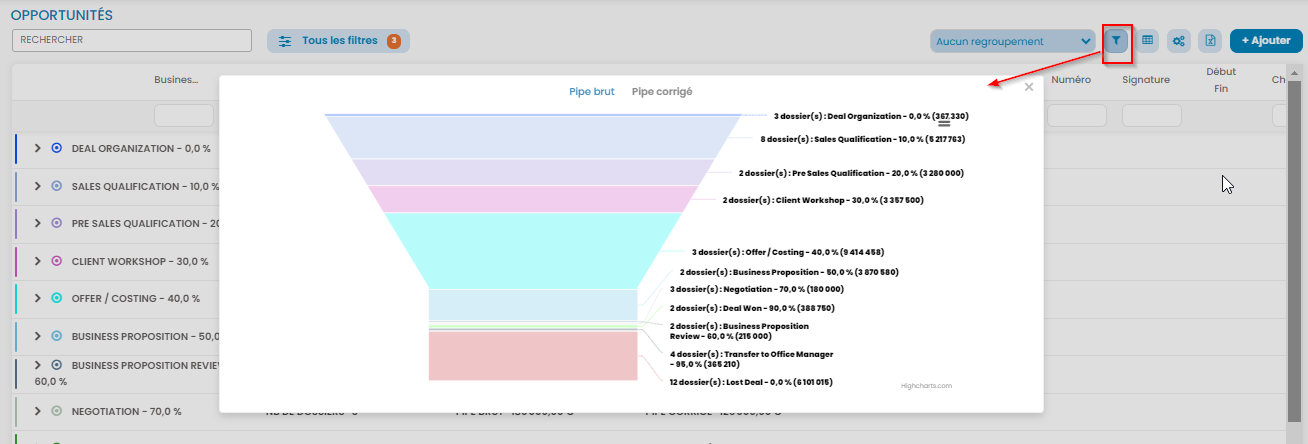Click the settings gears icon
This screenshot has height=444, width=1308.
point(1179,41)
